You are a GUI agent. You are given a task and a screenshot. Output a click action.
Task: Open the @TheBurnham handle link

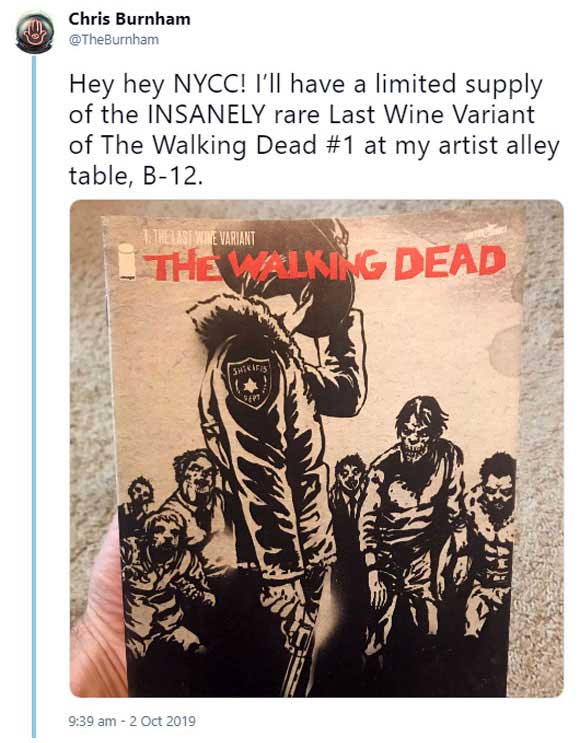coord(114,40)
